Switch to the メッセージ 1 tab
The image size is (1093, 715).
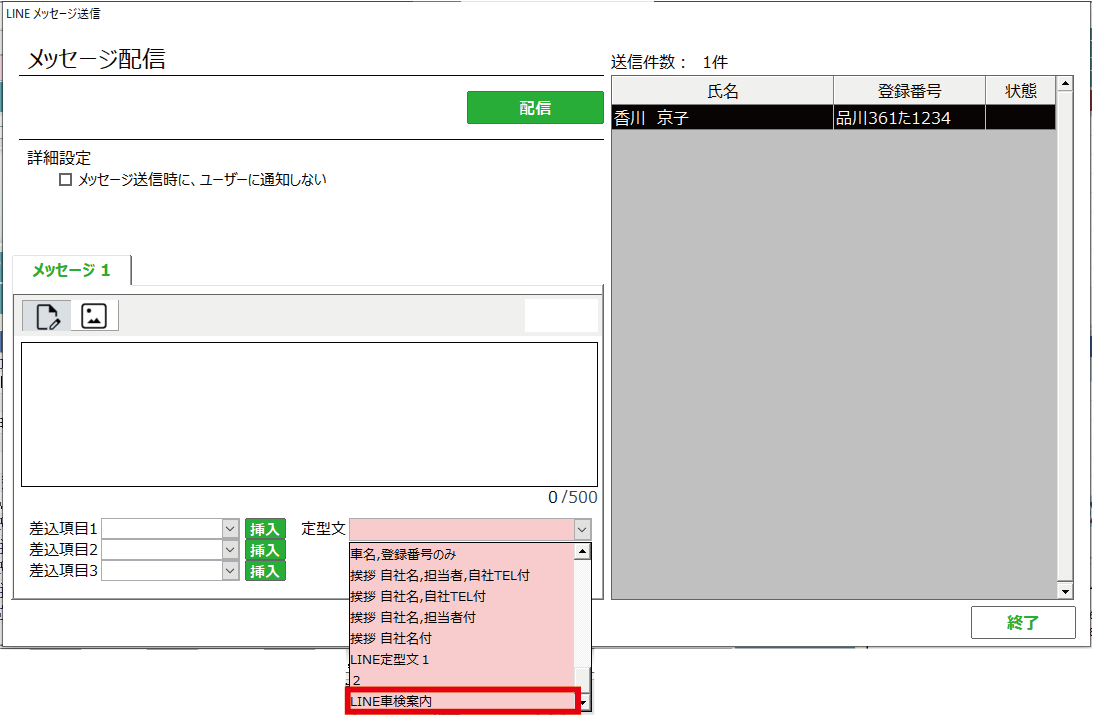coord(72,270)
